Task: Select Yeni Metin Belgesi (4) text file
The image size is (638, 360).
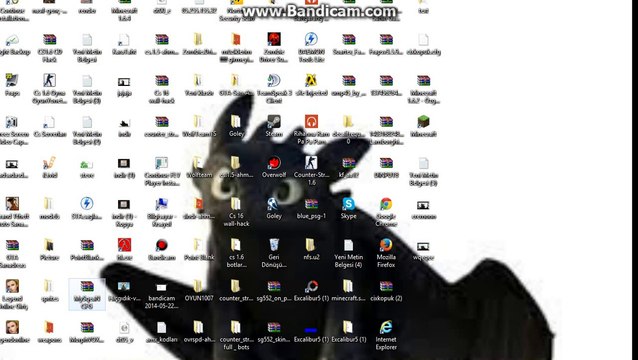Action: pyautogui.click(x=349, y=253)
